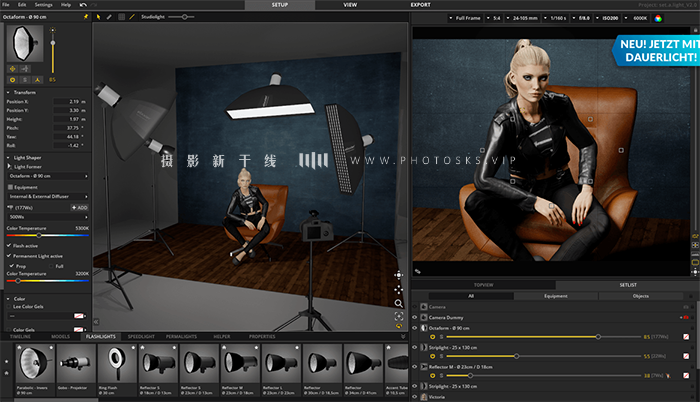This screenshot has width=700, height=402.
Task: Open the MODELS library tab
Action: point(60,336)
